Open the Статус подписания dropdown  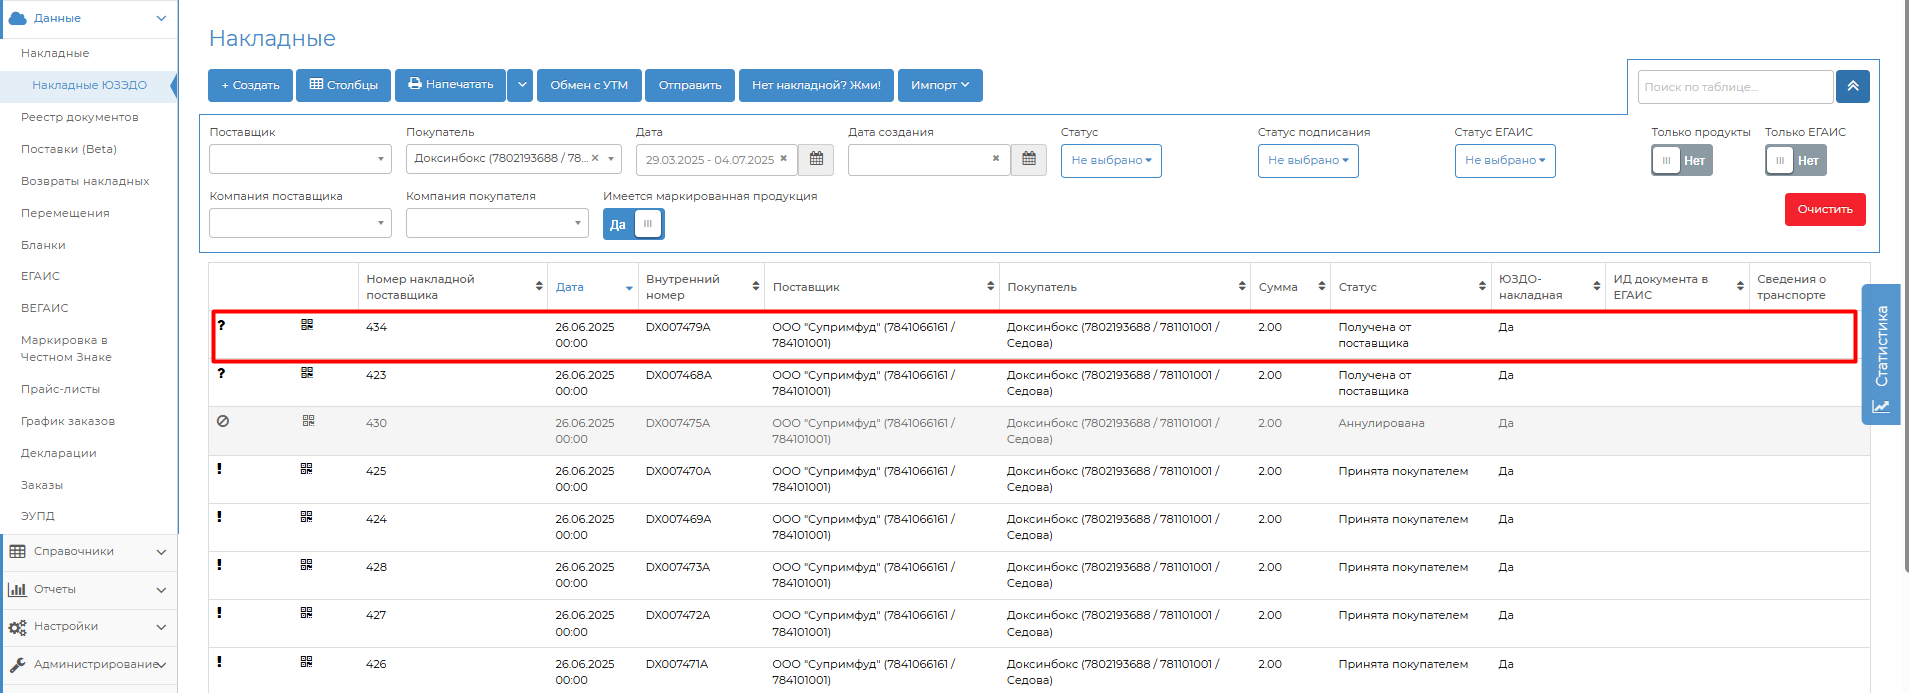point(1307,161)
